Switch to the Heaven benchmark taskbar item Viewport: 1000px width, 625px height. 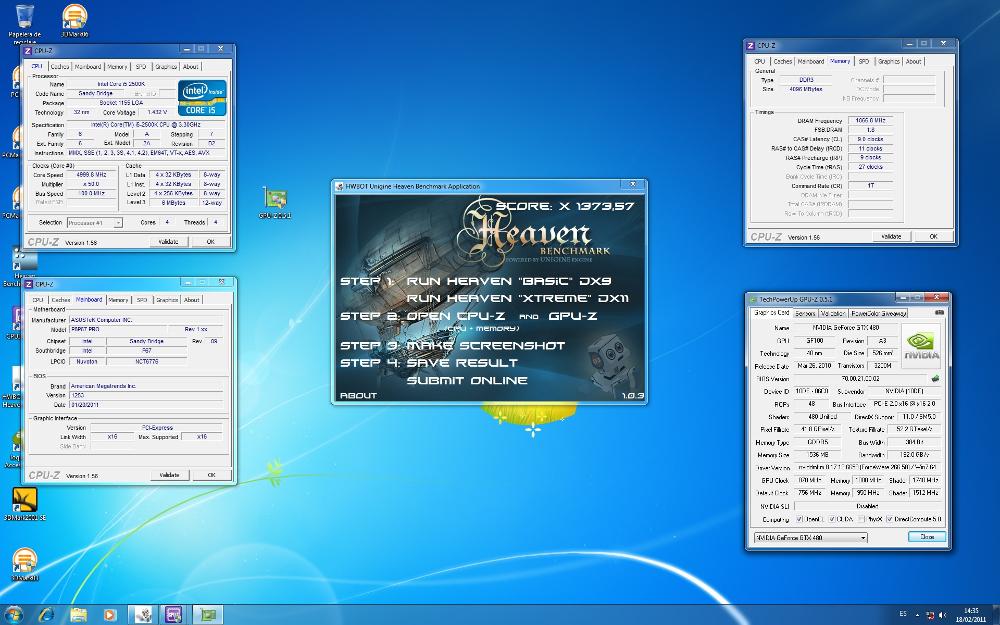(x=143, y=615)
